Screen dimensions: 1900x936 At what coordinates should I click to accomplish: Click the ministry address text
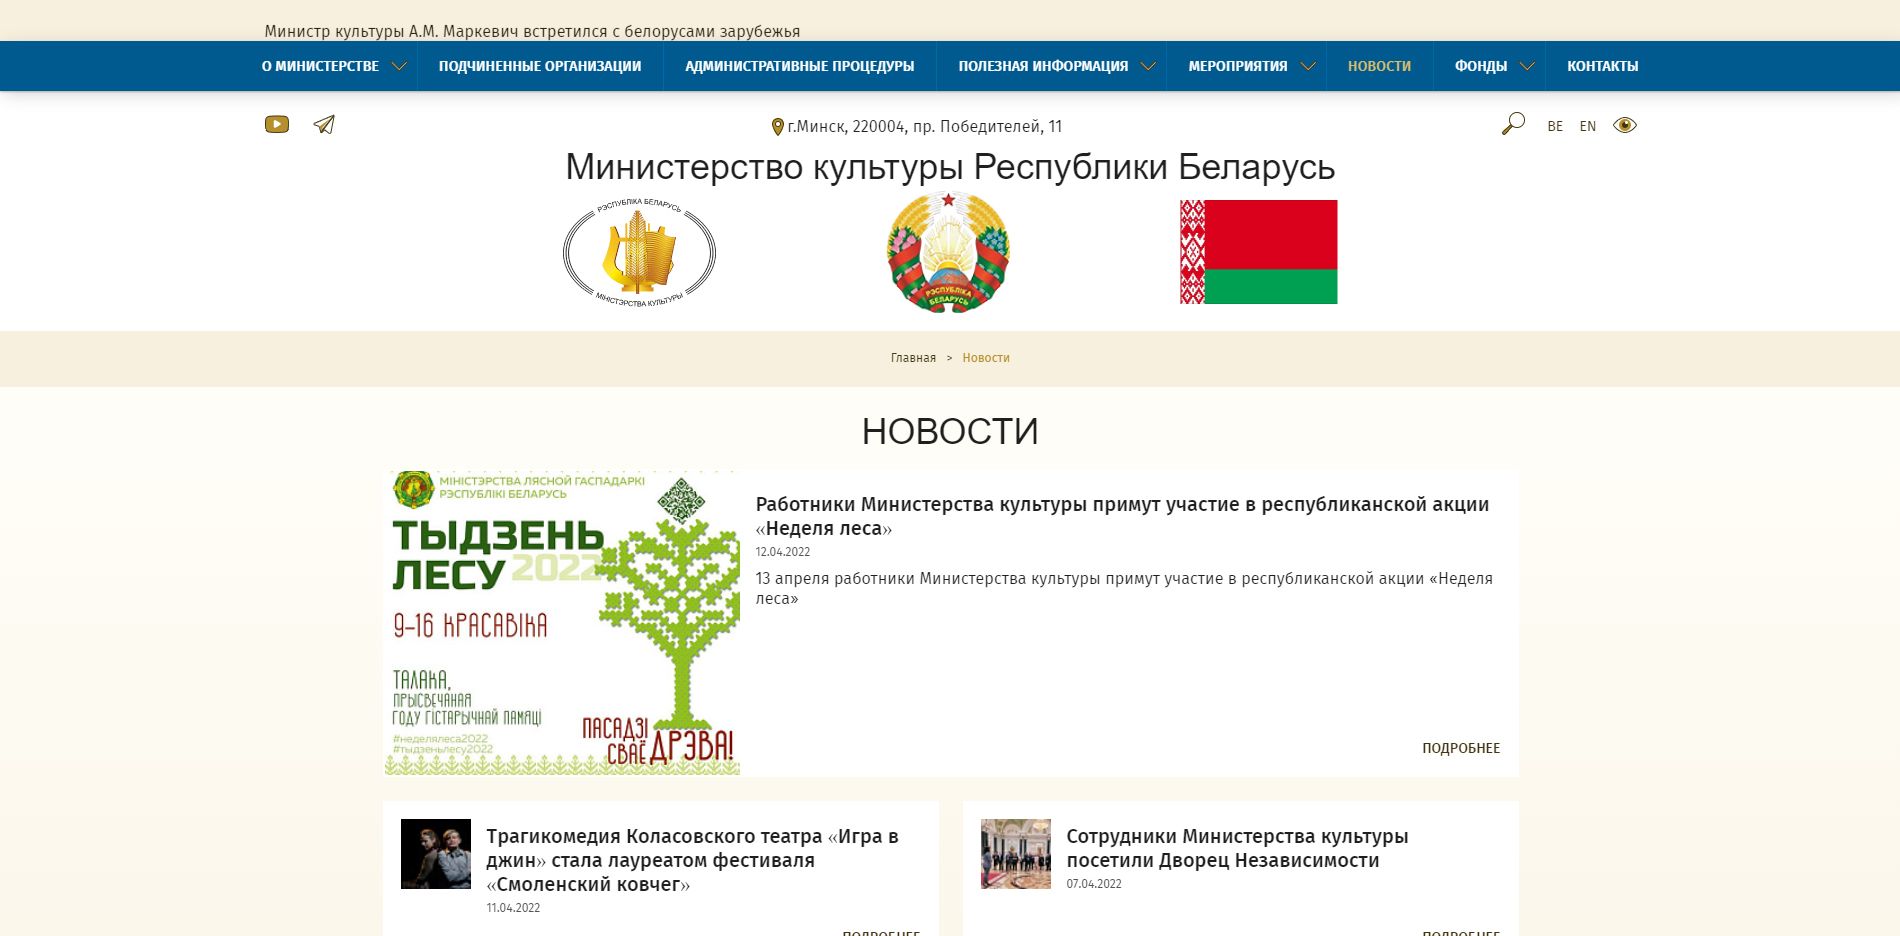coord(925,127)
